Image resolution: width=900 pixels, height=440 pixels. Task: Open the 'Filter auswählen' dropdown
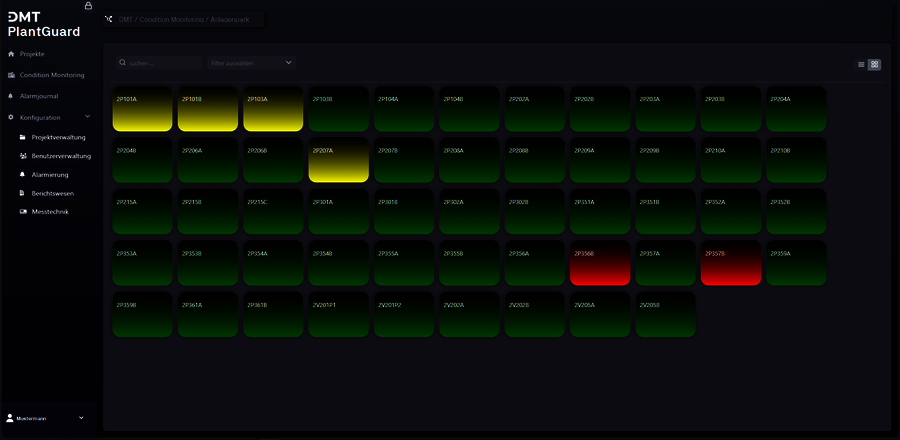click(x=251, y=63)
